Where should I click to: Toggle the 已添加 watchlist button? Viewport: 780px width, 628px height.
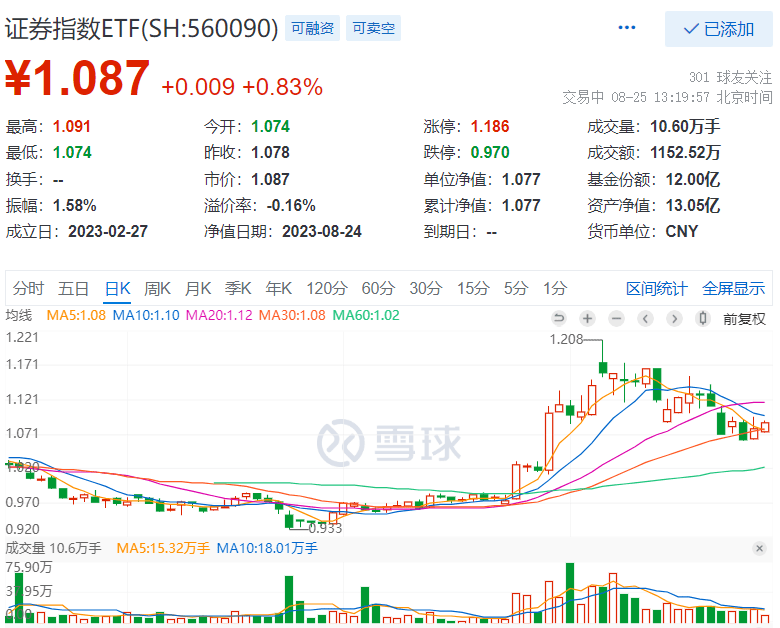[718, 29]
